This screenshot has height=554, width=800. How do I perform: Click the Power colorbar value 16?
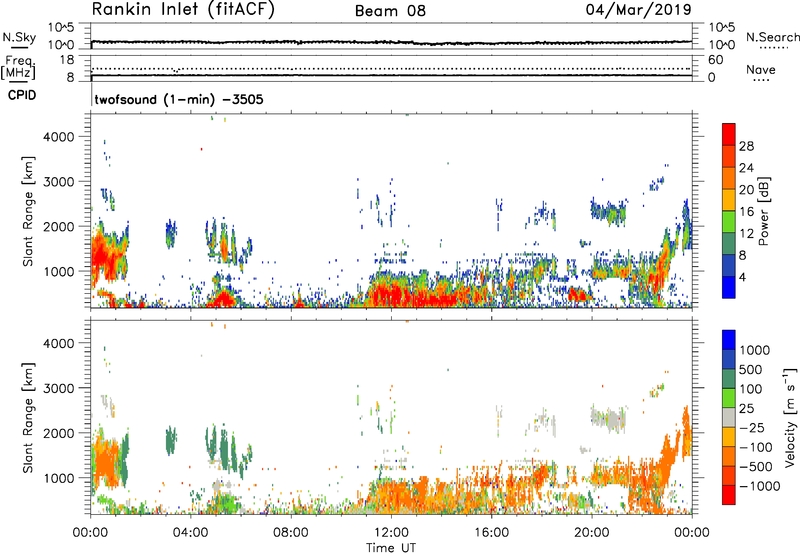click(746, 212)
